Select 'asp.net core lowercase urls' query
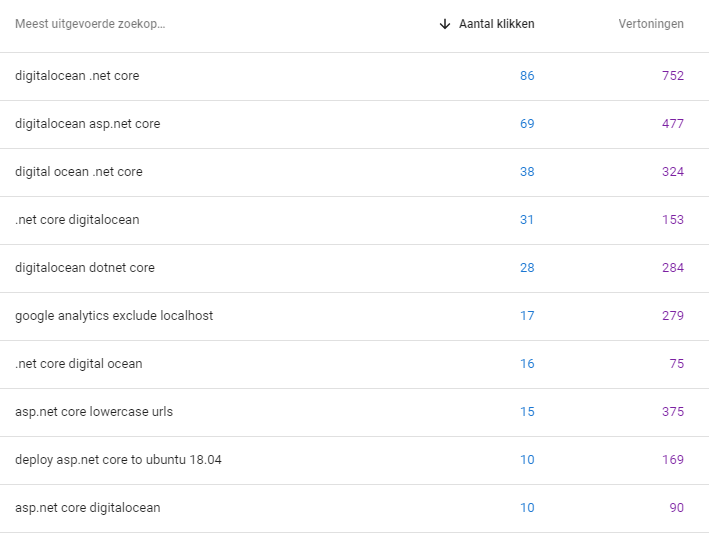This screenshot has width=709, height=538. click(354, 412)
